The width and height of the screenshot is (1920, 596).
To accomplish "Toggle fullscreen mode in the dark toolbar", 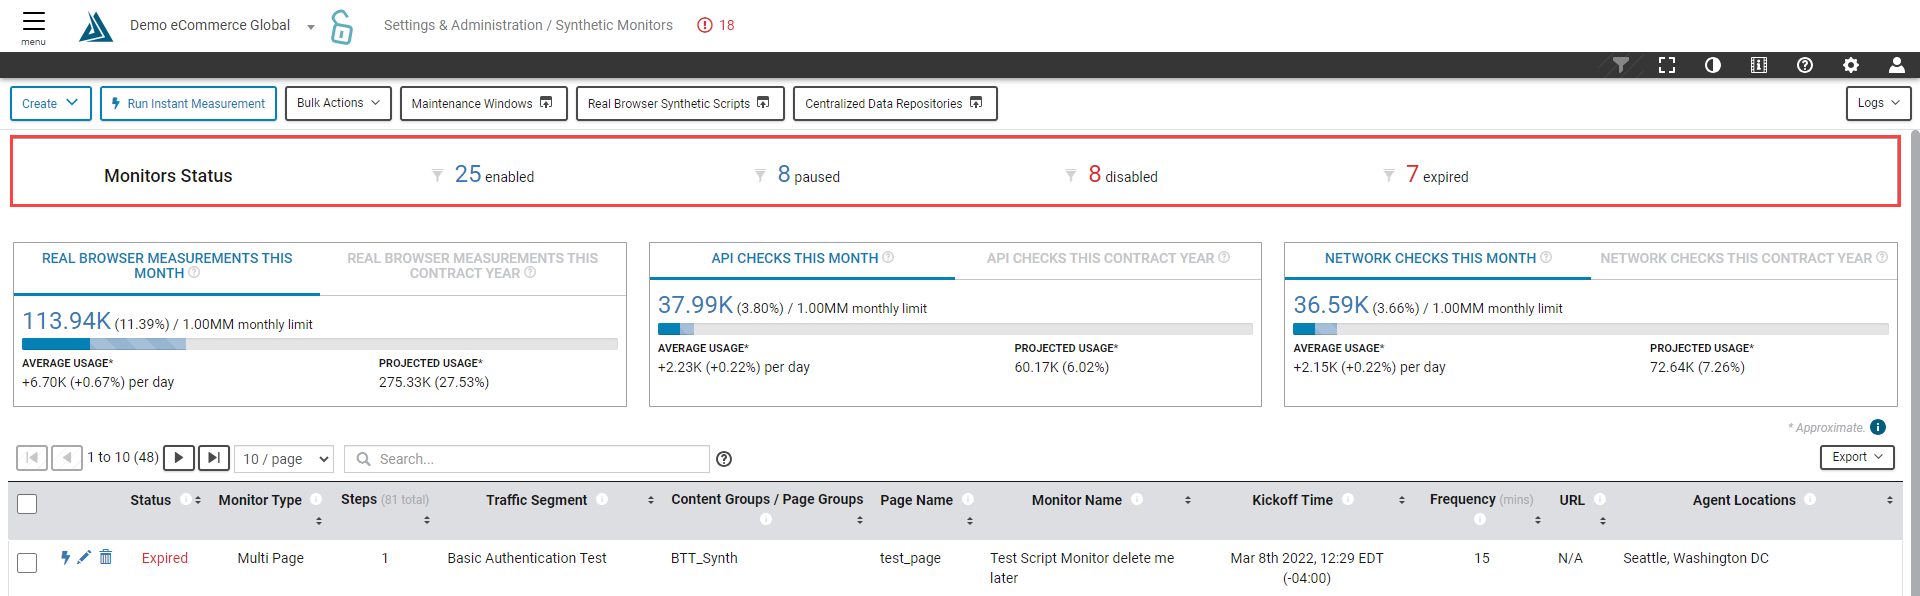I will coord(1666,65).
